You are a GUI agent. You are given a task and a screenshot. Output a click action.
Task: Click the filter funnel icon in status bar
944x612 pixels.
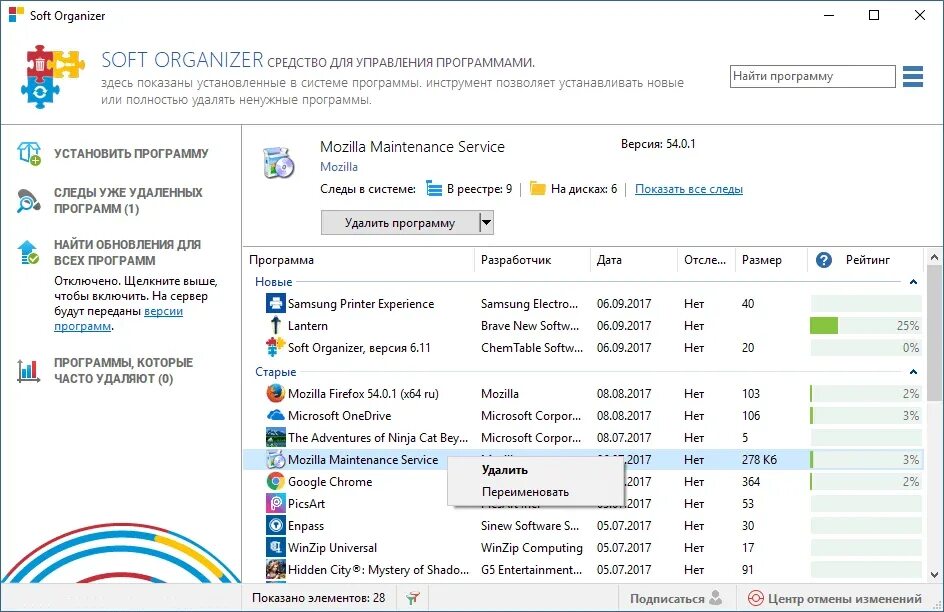click(x=412, y=598)
